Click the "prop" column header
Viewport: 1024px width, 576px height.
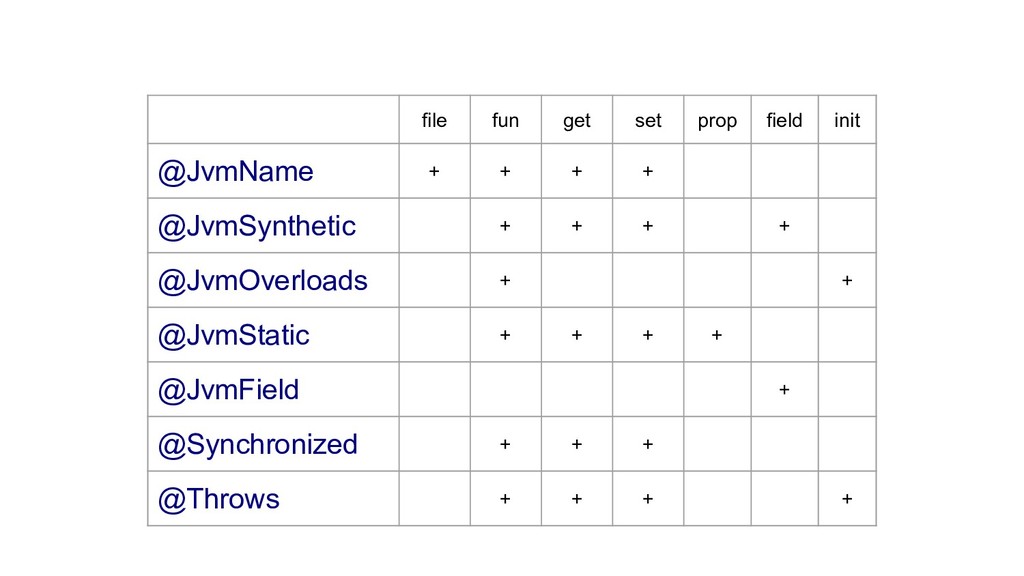(x=717, y=121)
